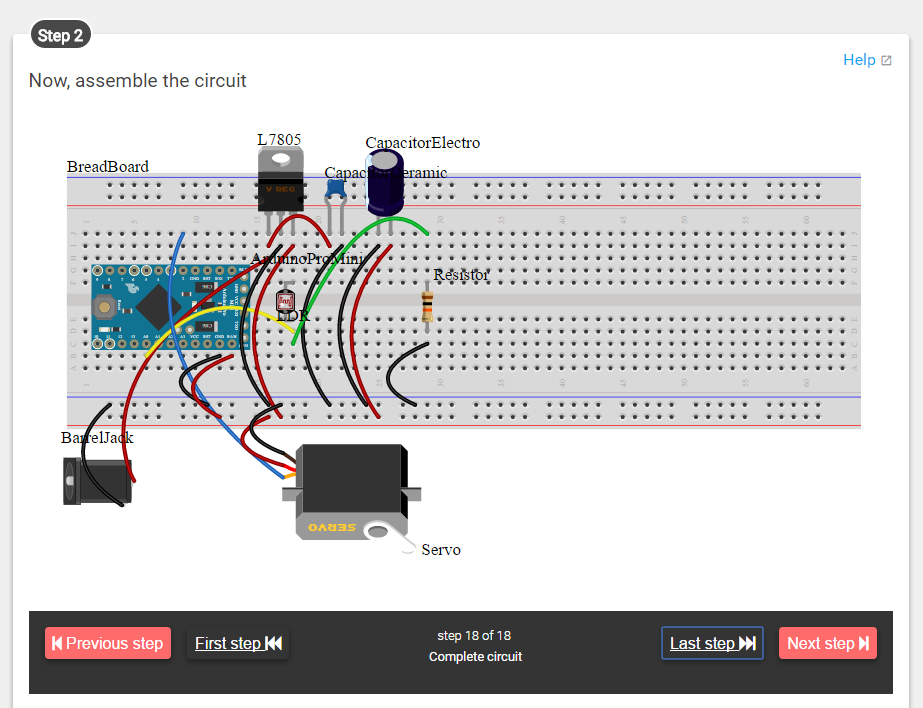This screenshot has width=923, height=708.
Task: Select the L7805 voltage regulator
Action: click(x=280, y=185)
